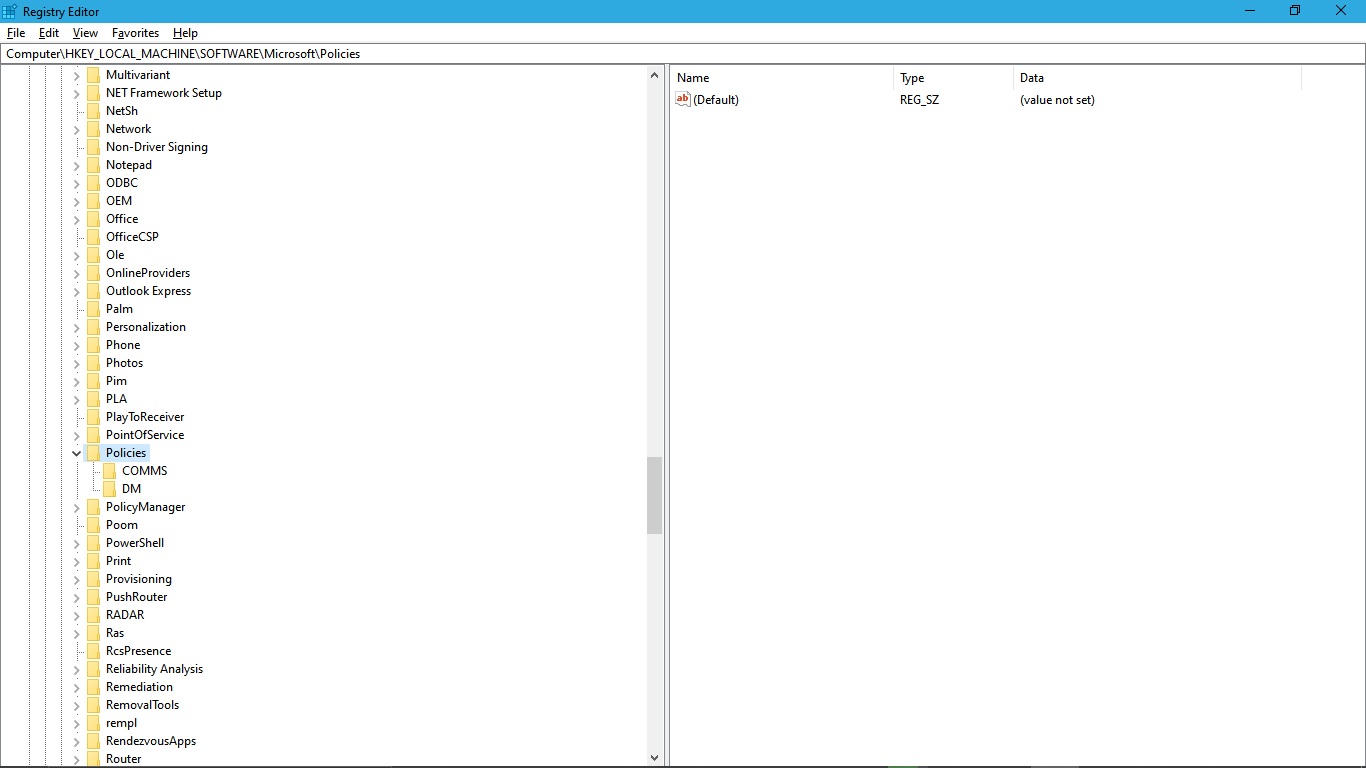Screen dimensions: 1366x768
Task: Click the folder icon next to PolicyManager
Action: click(93, 507)
